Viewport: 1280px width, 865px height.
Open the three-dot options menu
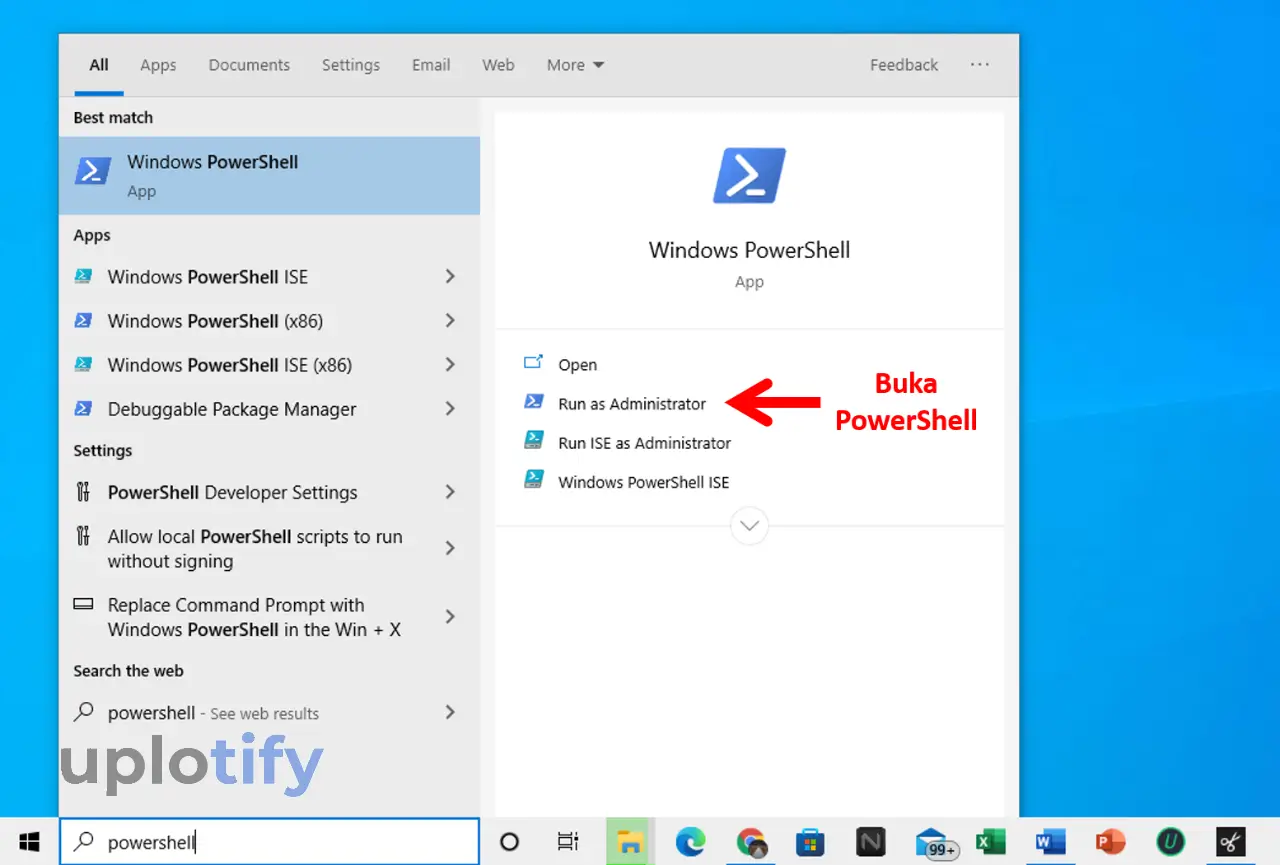pyautogui.click(x=980, y=64)
